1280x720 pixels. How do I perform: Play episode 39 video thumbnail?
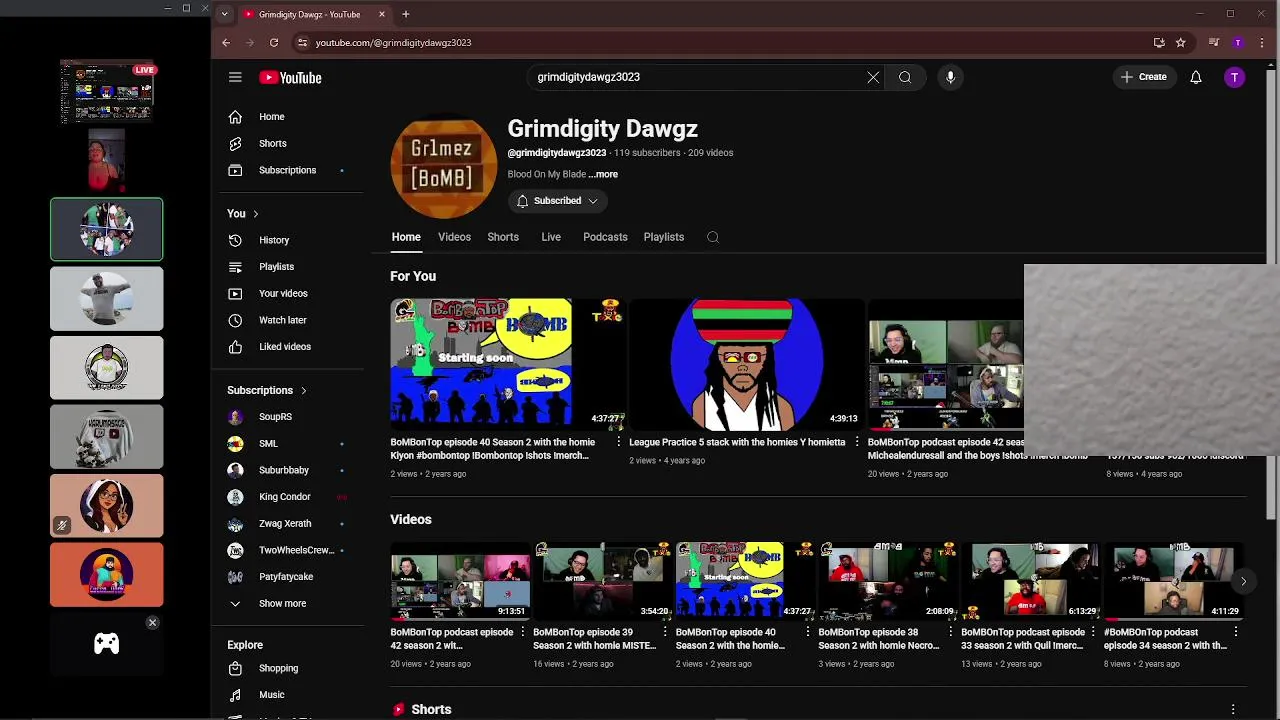tap(602, 581)
